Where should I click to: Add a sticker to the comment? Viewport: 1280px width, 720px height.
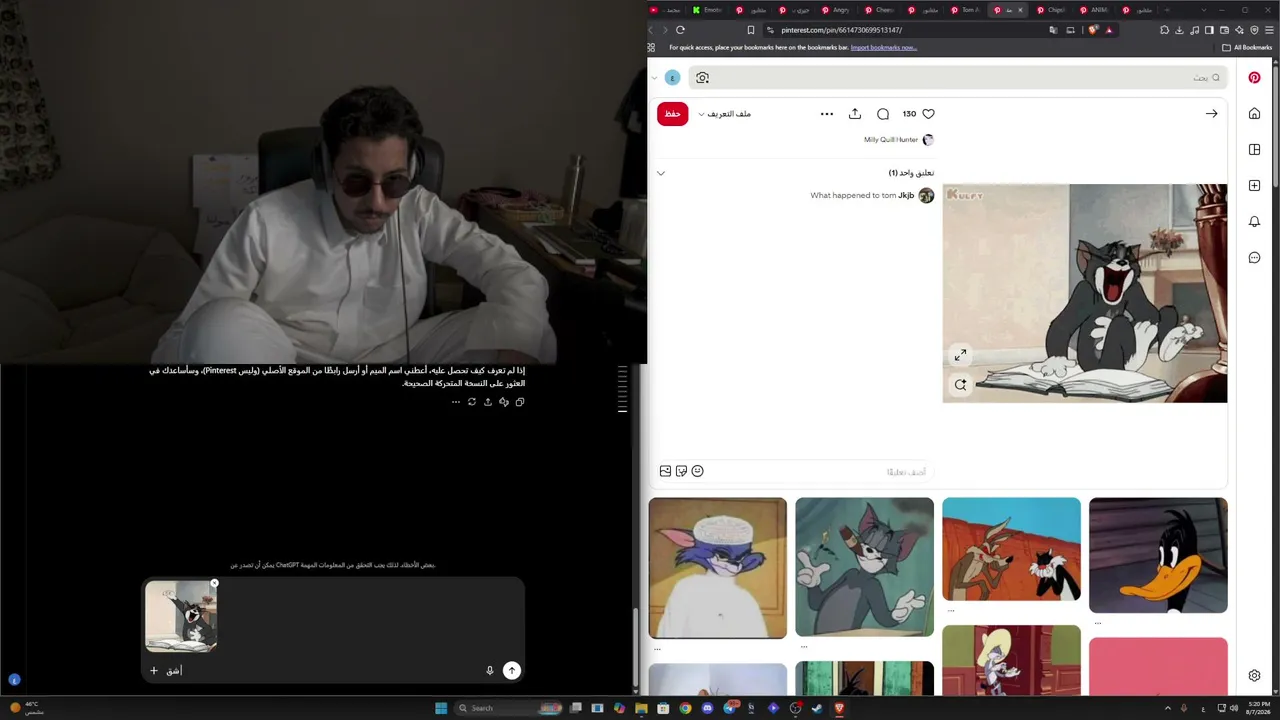pyautogui.click(x=681, y=471)
